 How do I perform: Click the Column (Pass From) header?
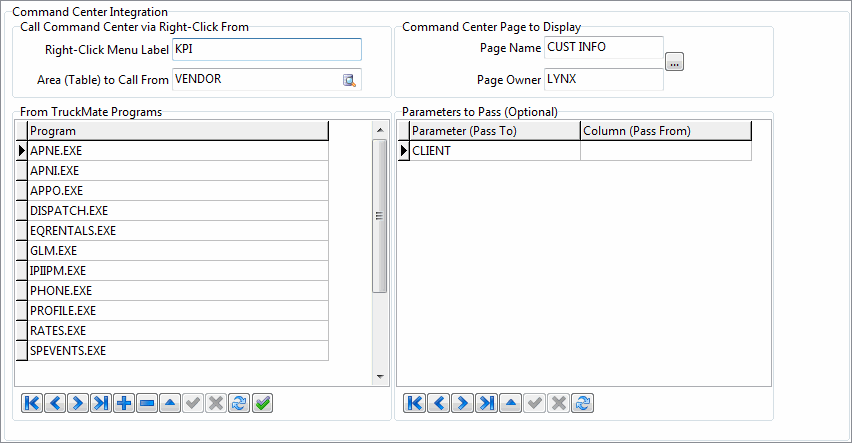pos(665,131)
